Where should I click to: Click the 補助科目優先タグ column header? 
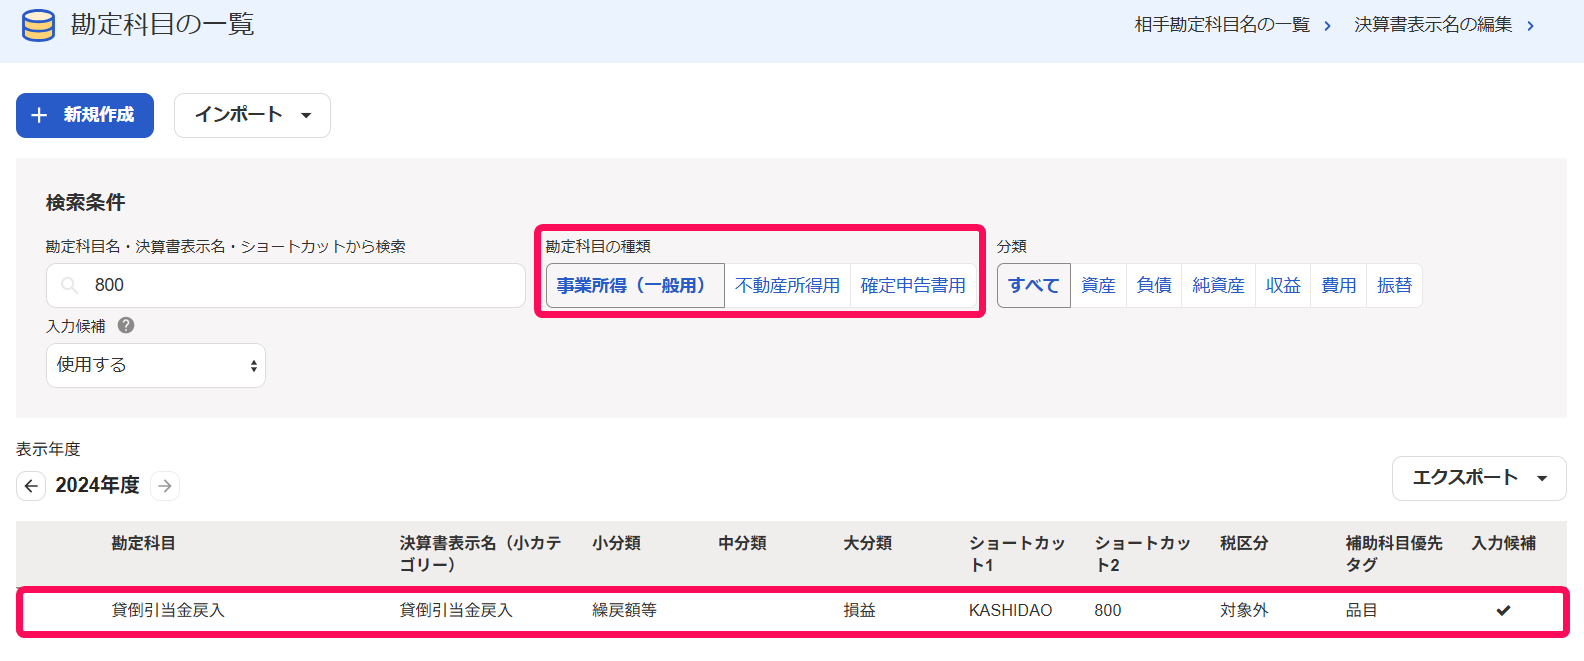[x=1394, y=554]
